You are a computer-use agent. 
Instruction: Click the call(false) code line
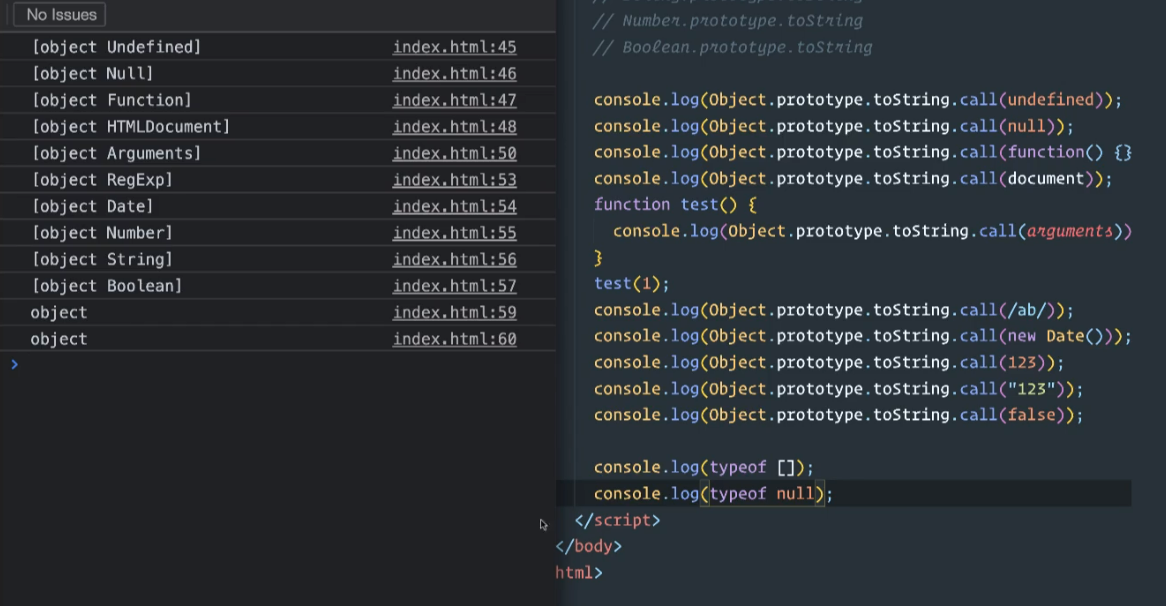pos(839,415)
